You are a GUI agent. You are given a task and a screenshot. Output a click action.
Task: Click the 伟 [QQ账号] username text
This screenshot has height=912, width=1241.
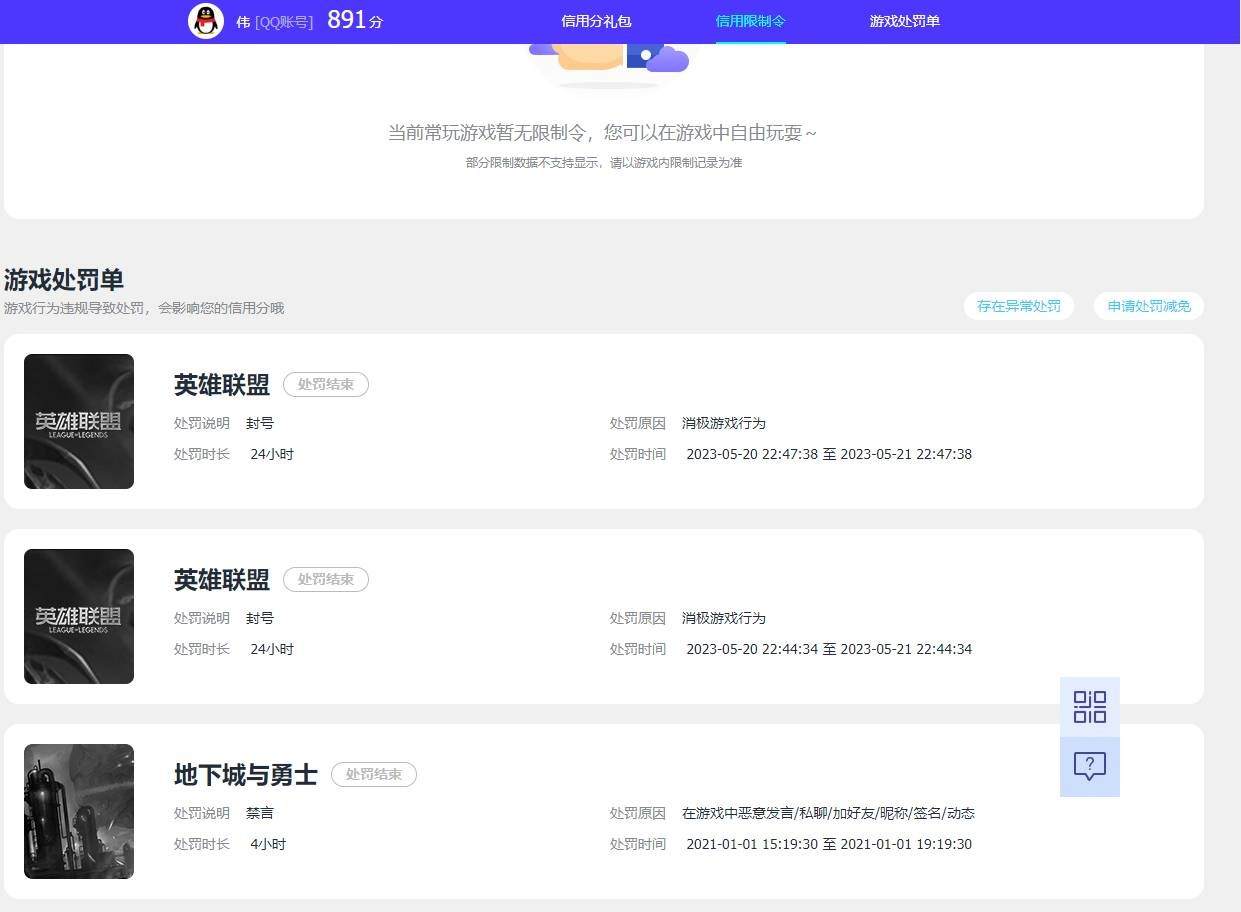tap(275, 22)
